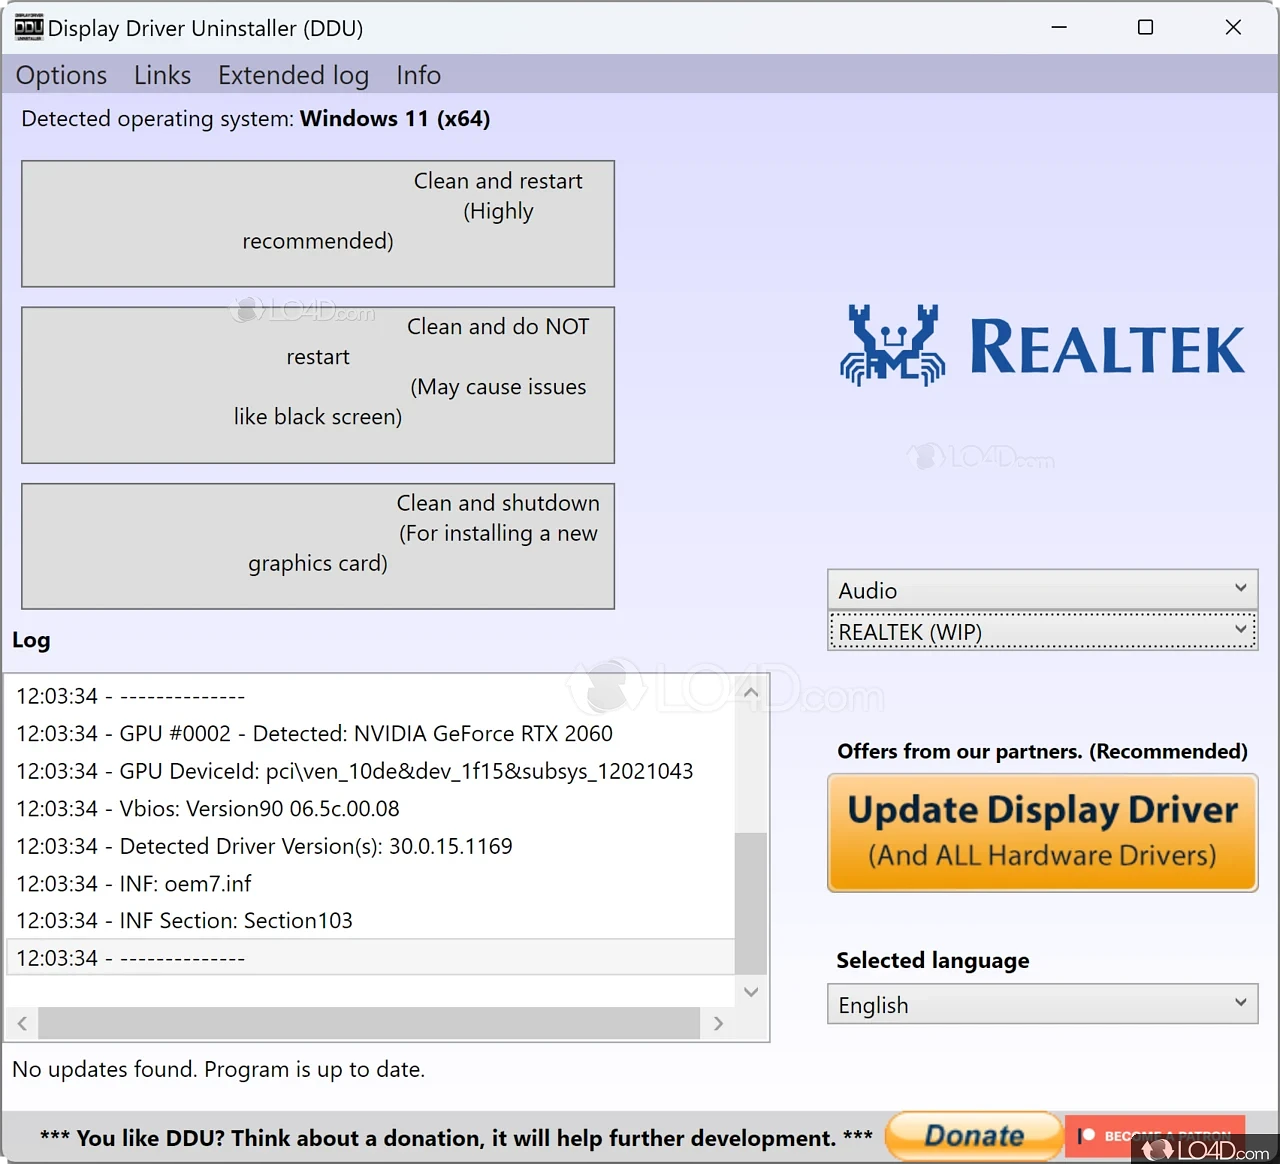Maximize the DDU window
The height and width of the screenshot is (1164, 1280).
click(1146, 27)
